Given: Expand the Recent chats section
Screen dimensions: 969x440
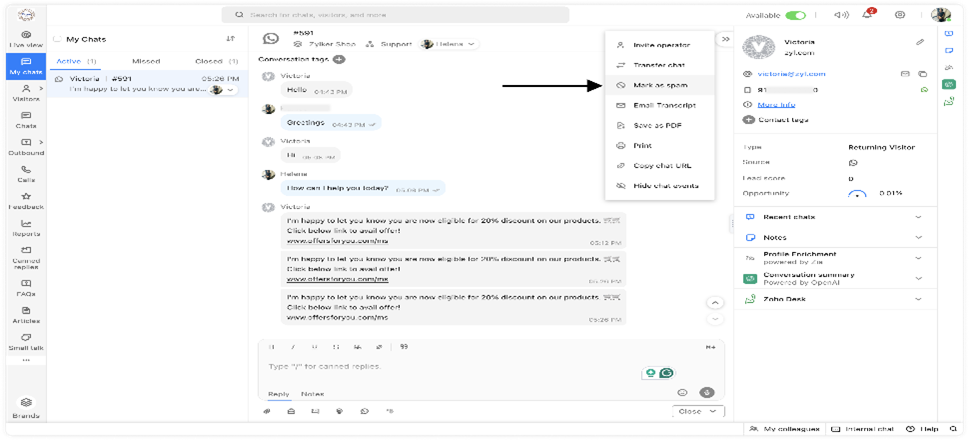Looking at the screenshot, I should point(918,217).
